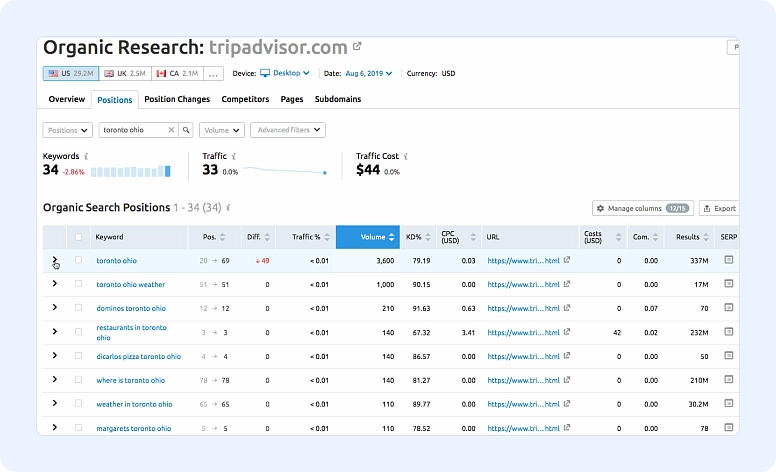Screen dimensions: 776x472
Task: Click the Keywords trend bar chart
Action: (131, 172)
